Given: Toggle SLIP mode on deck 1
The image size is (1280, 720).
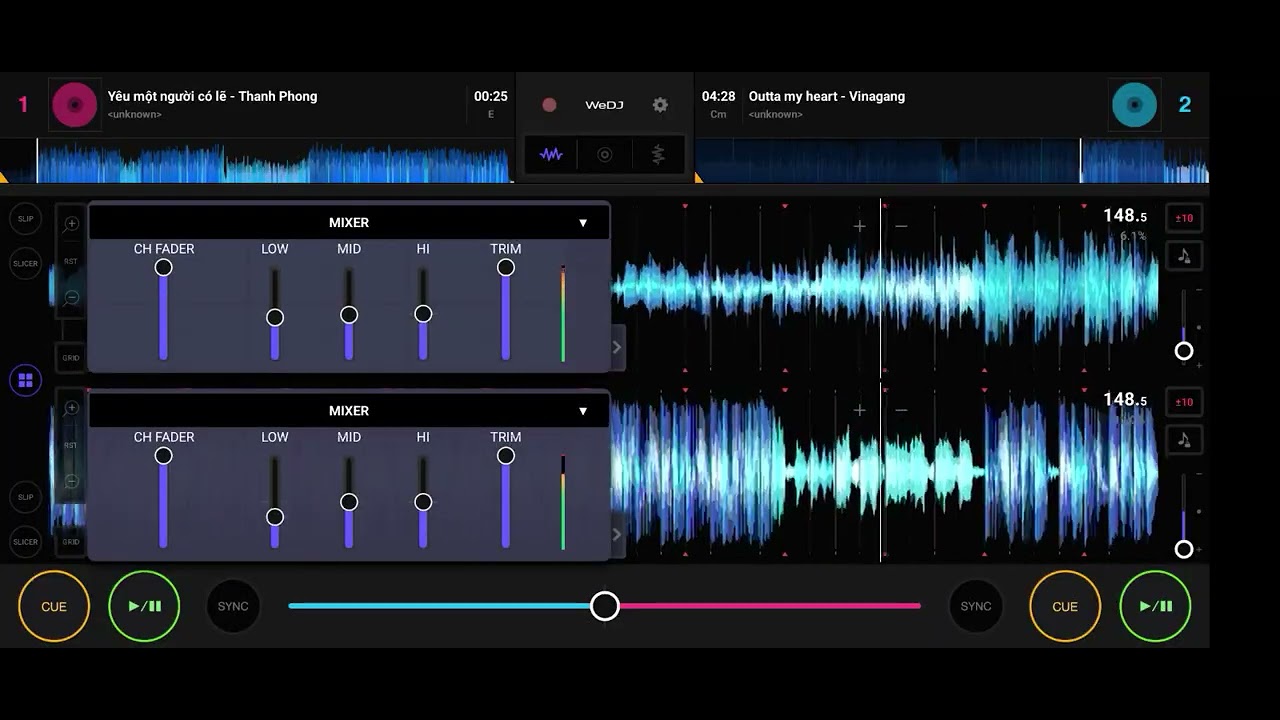Looking at the screenshot, I should tap(26, 219).
